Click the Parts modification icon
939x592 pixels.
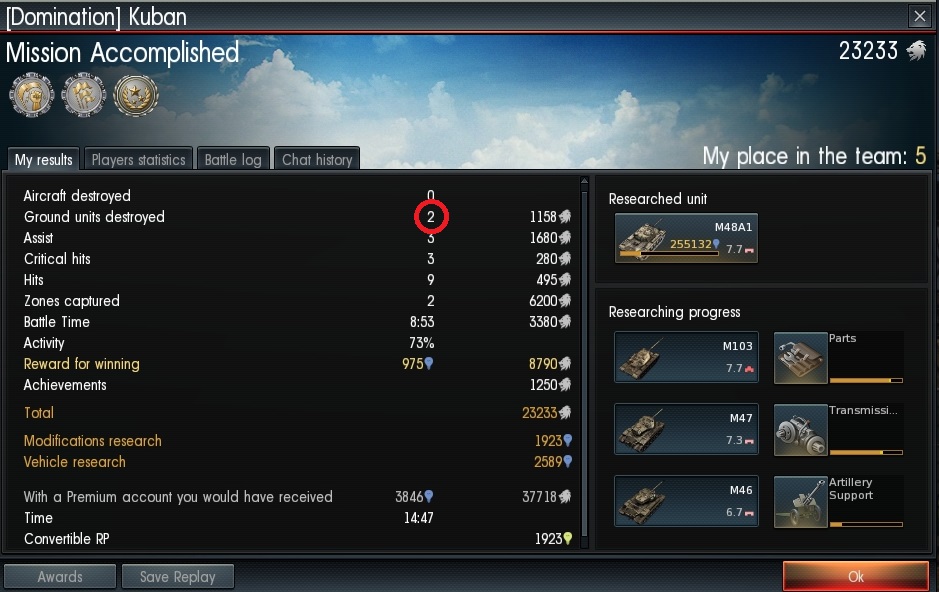tap(801, 358)
